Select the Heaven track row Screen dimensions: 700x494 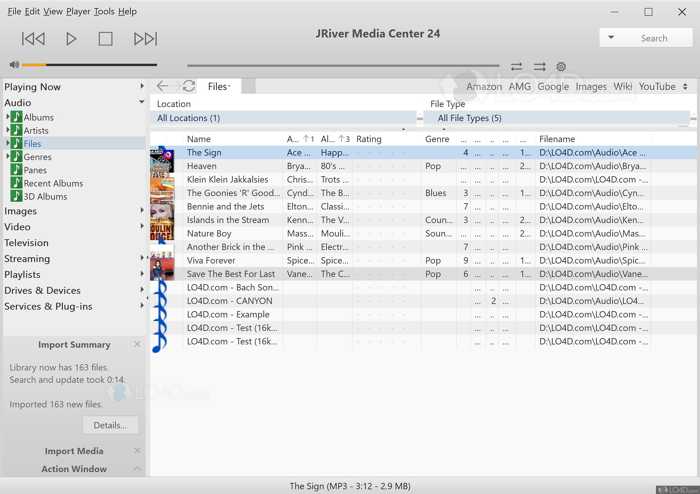tap(423, 166)
